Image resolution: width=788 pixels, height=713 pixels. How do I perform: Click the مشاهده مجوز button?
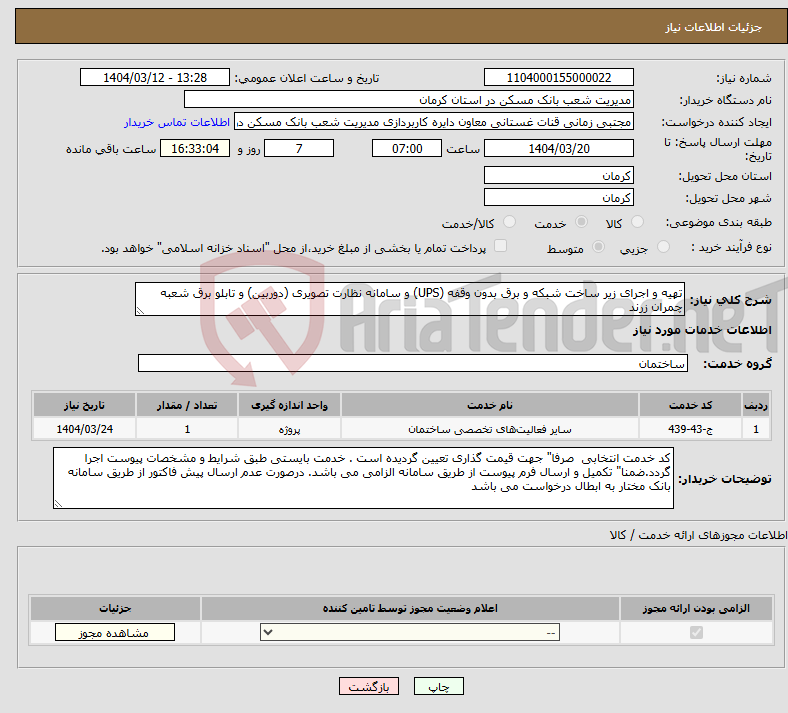click(x=115, y=632)
